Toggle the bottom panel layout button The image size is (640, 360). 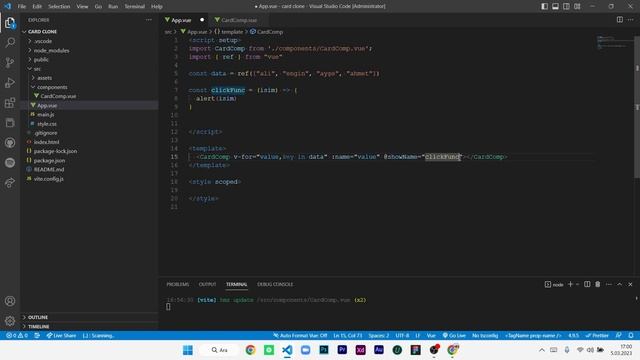556,6
